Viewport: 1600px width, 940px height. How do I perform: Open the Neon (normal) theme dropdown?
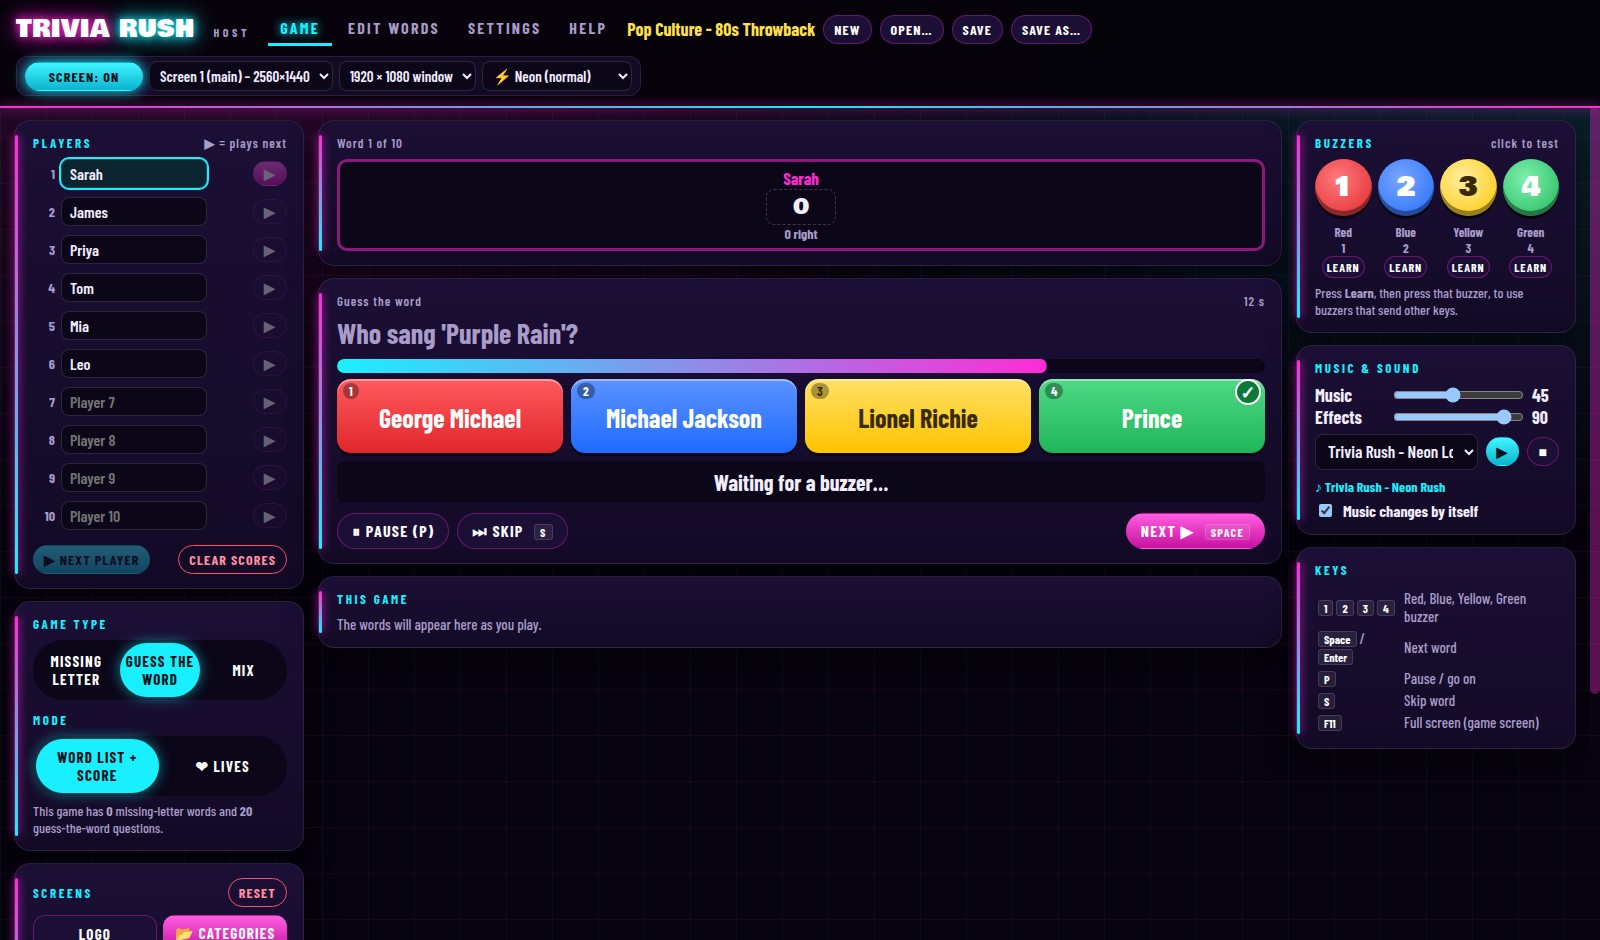[557, 76]
